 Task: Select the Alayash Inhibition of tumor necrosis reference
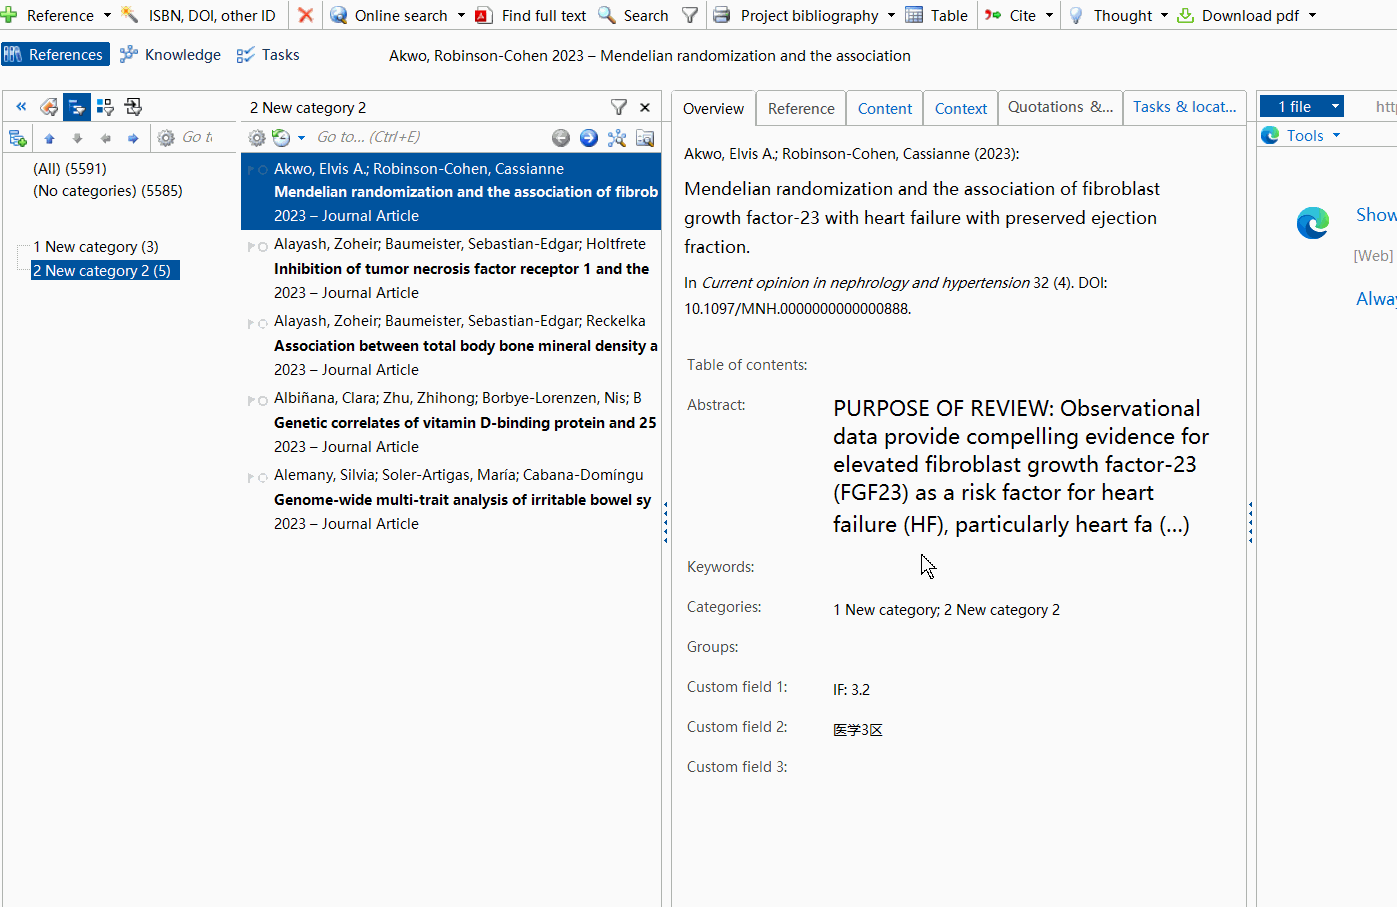tap(451, 268)
